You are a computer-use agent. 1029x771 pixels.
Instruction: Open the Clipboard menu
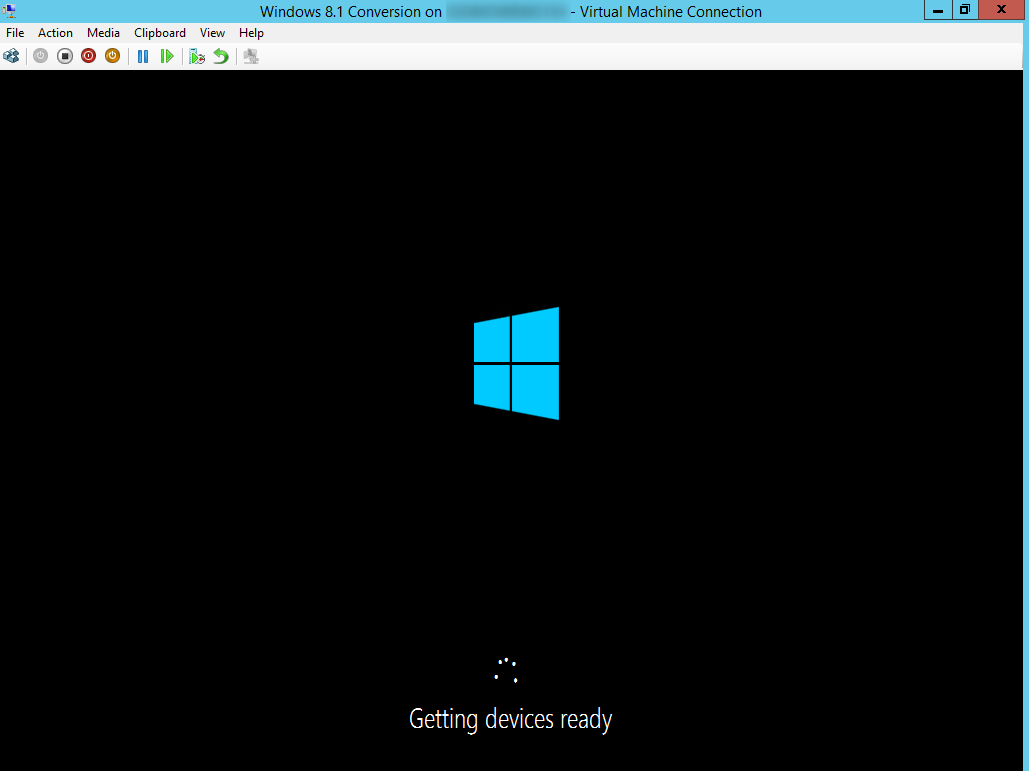(x=159, y=33)
